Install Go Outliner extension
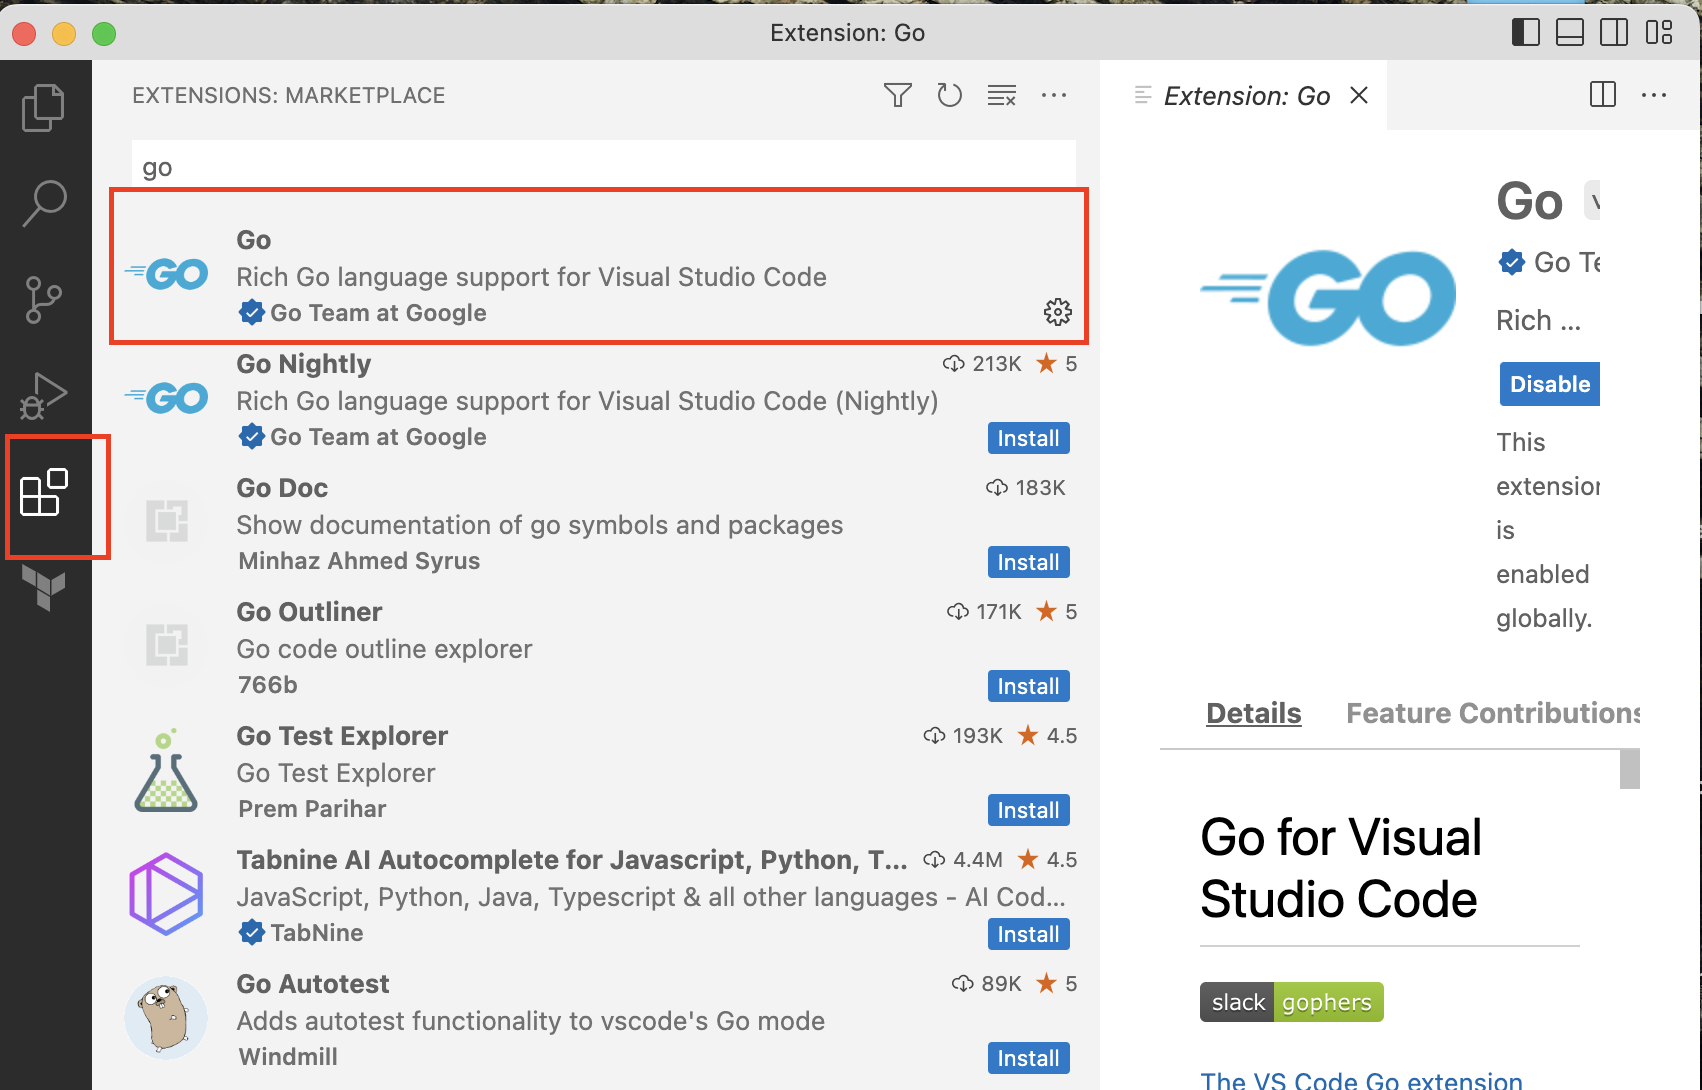 (x=1028, y=686)
